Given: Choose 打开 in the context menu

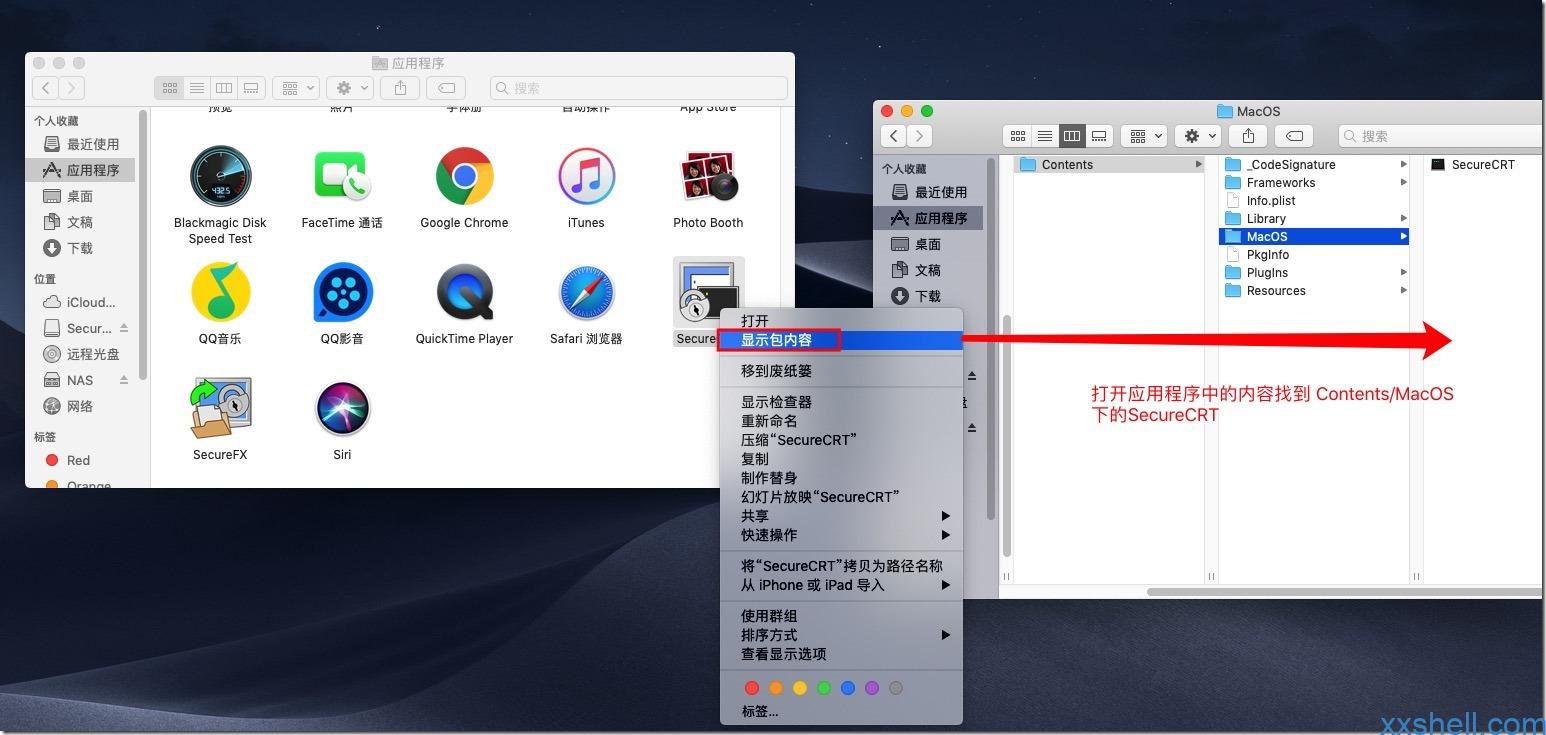Looking at the screenshot, I should (x=841, y=321).
